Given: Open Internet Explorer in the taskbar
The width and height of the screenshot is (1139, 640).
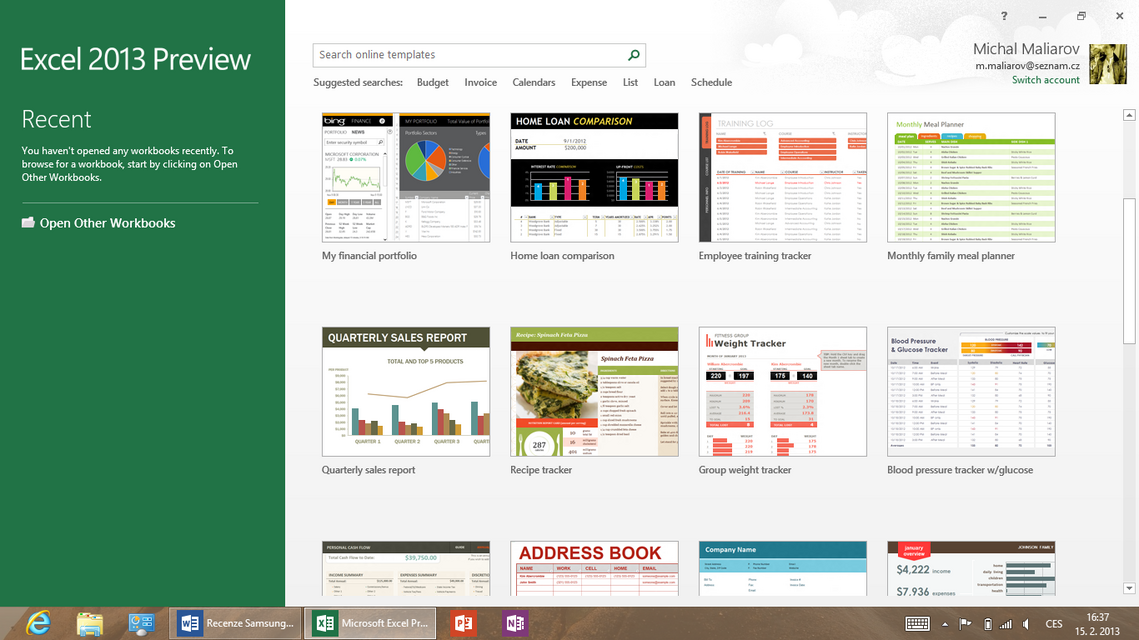Looking at the screenshot, I should 38,623.
